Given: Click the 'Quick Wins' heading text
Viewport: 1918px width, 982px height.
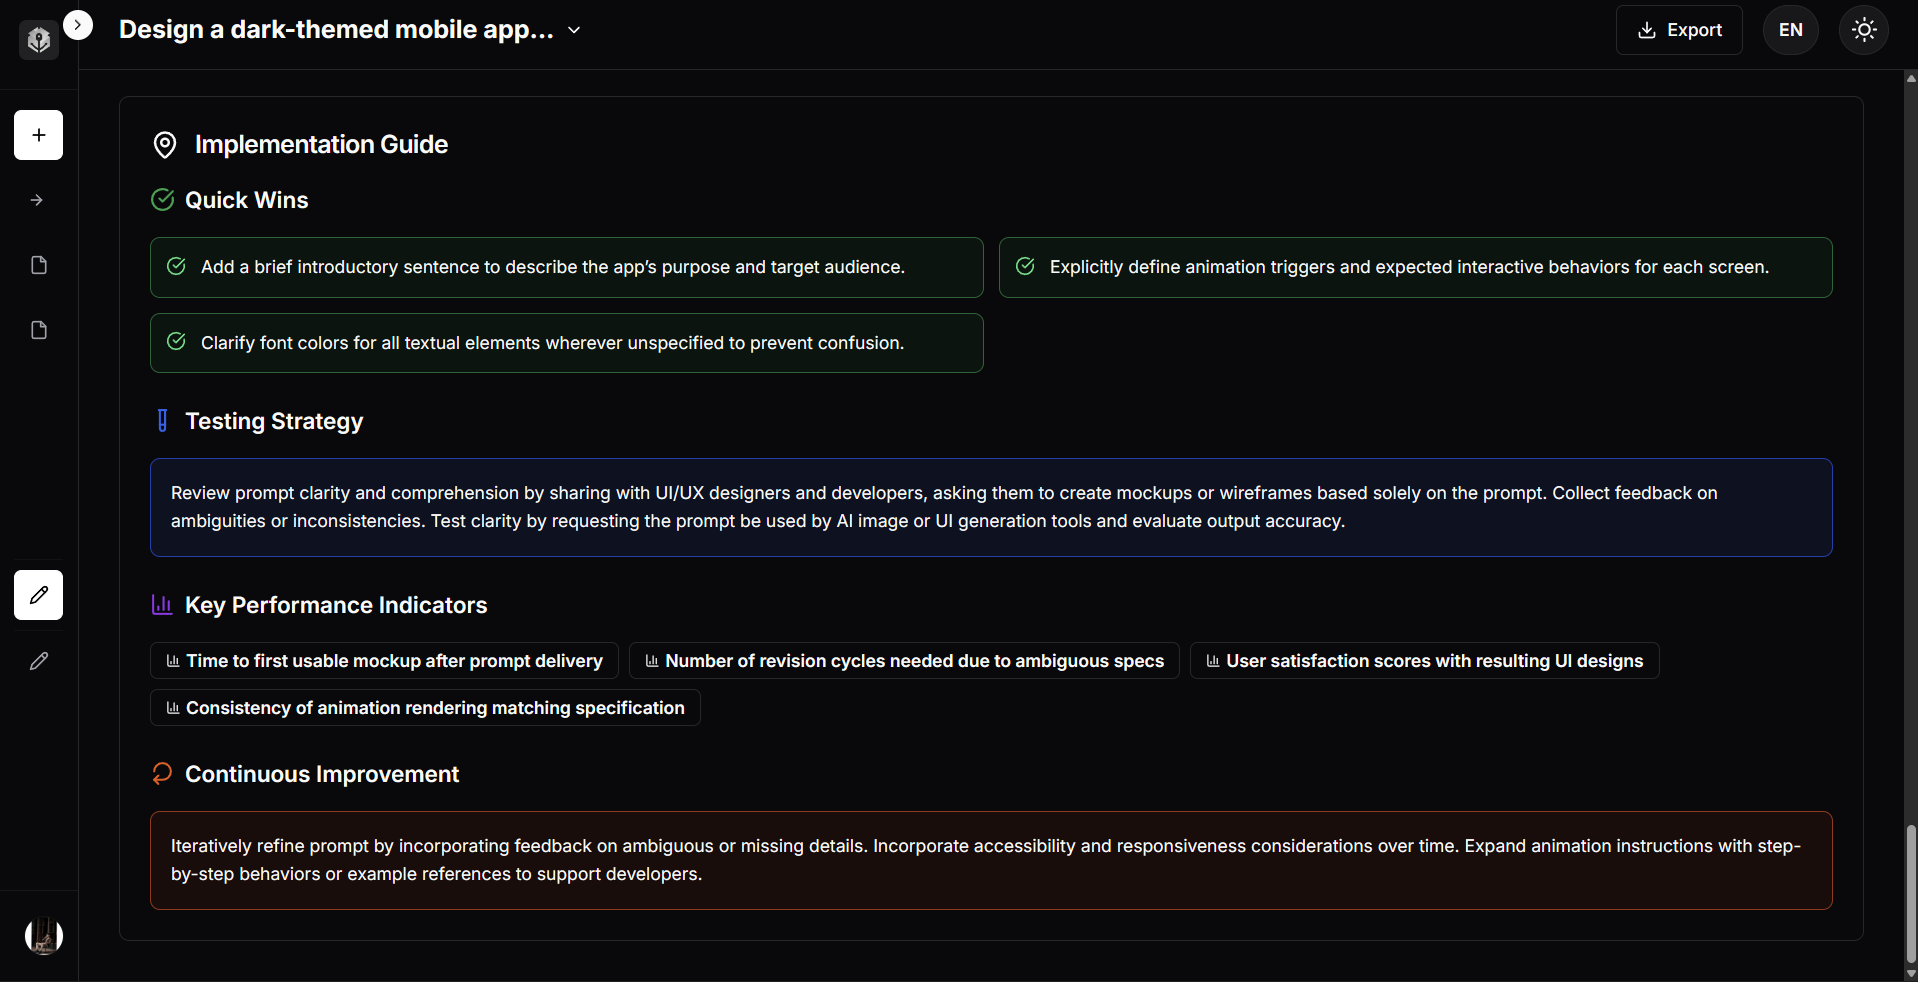Looking at the screenshot, I should 247,200.
